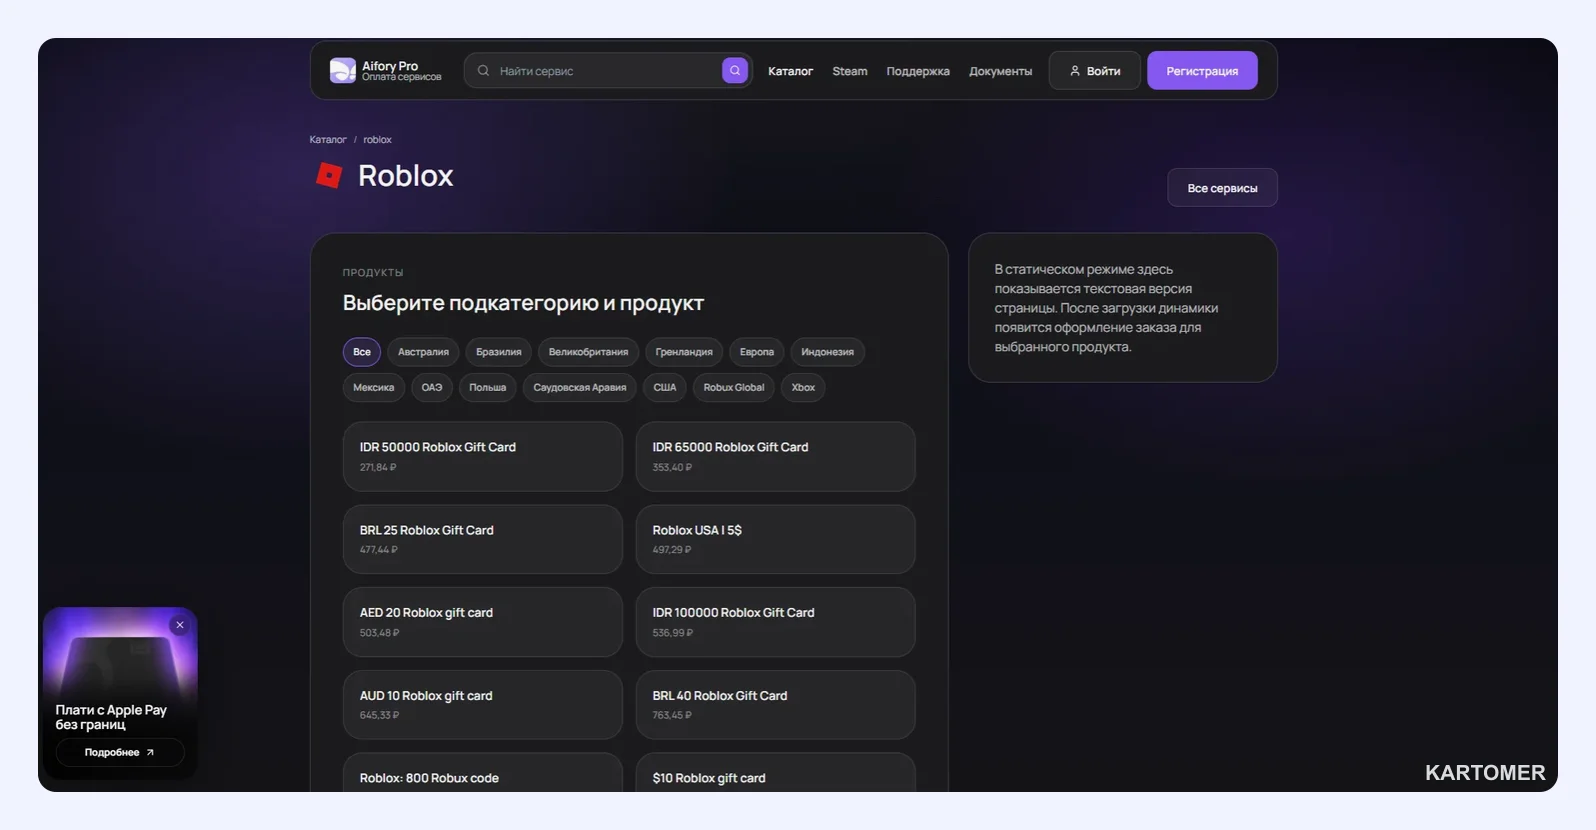1596x830 pixels.
Task: Click the Войти login button
Action: 1095,71
